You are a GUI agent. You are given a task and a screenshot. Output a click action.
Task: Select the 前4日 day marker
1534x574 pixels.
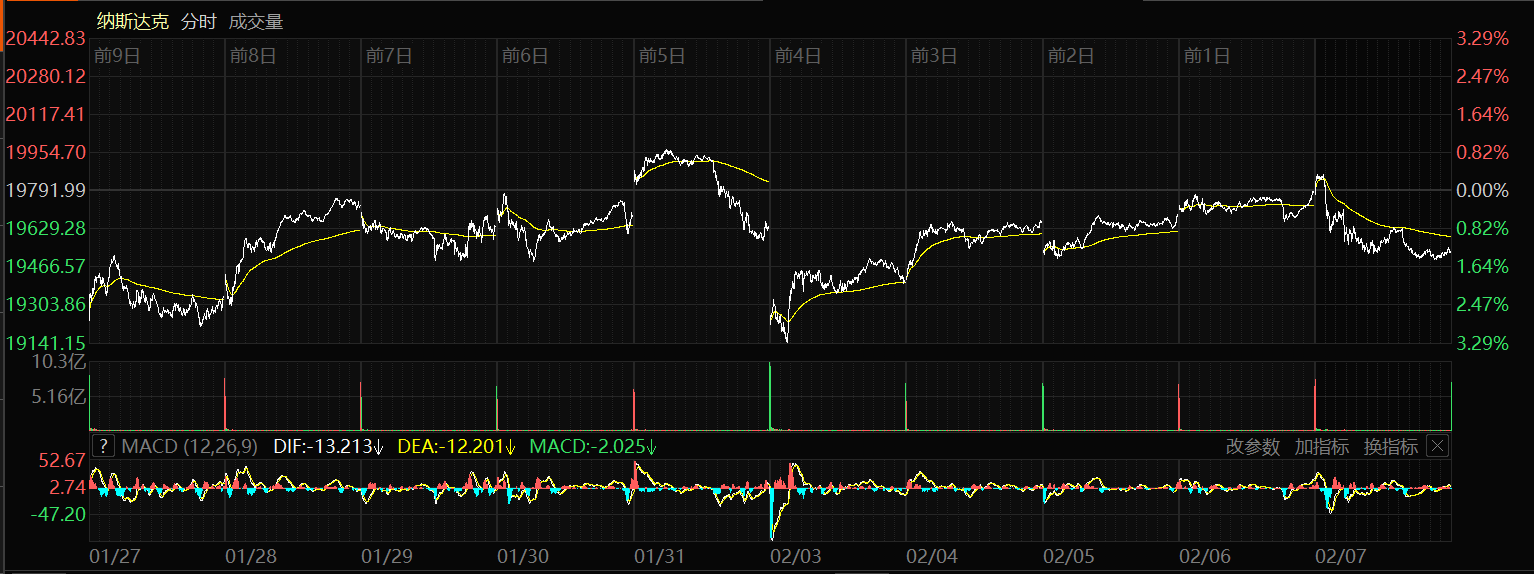(x=798, y=55)
